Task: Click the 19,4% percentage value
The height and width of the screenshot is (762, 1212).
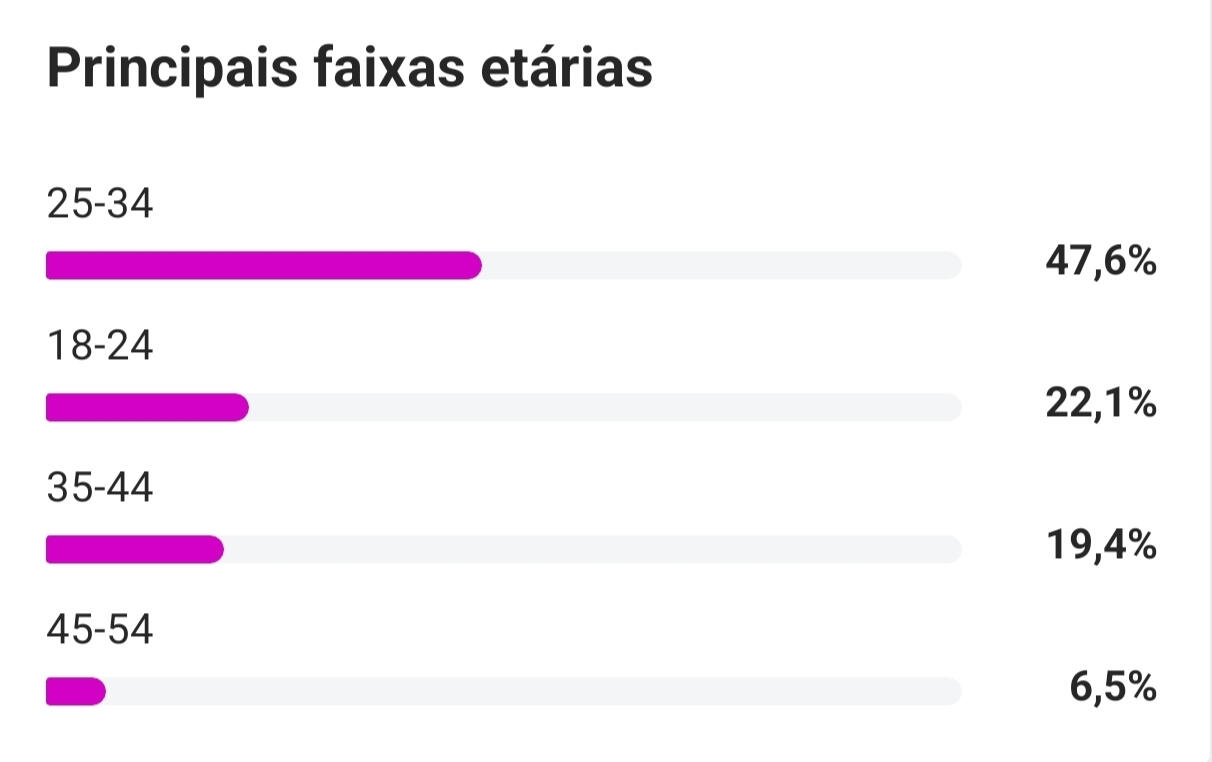Action: click(x=1100, y=546)
